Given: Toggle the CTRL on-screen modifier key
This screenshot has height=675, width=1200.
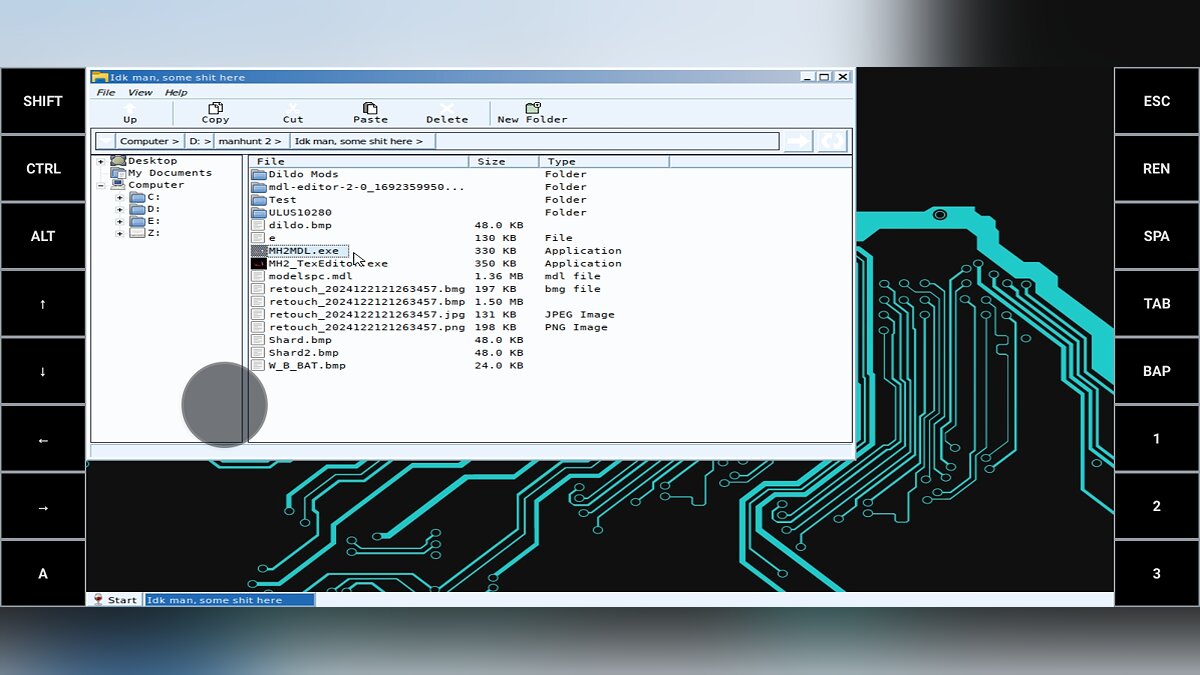Looking at the screenshot, I should click(43, 169).
